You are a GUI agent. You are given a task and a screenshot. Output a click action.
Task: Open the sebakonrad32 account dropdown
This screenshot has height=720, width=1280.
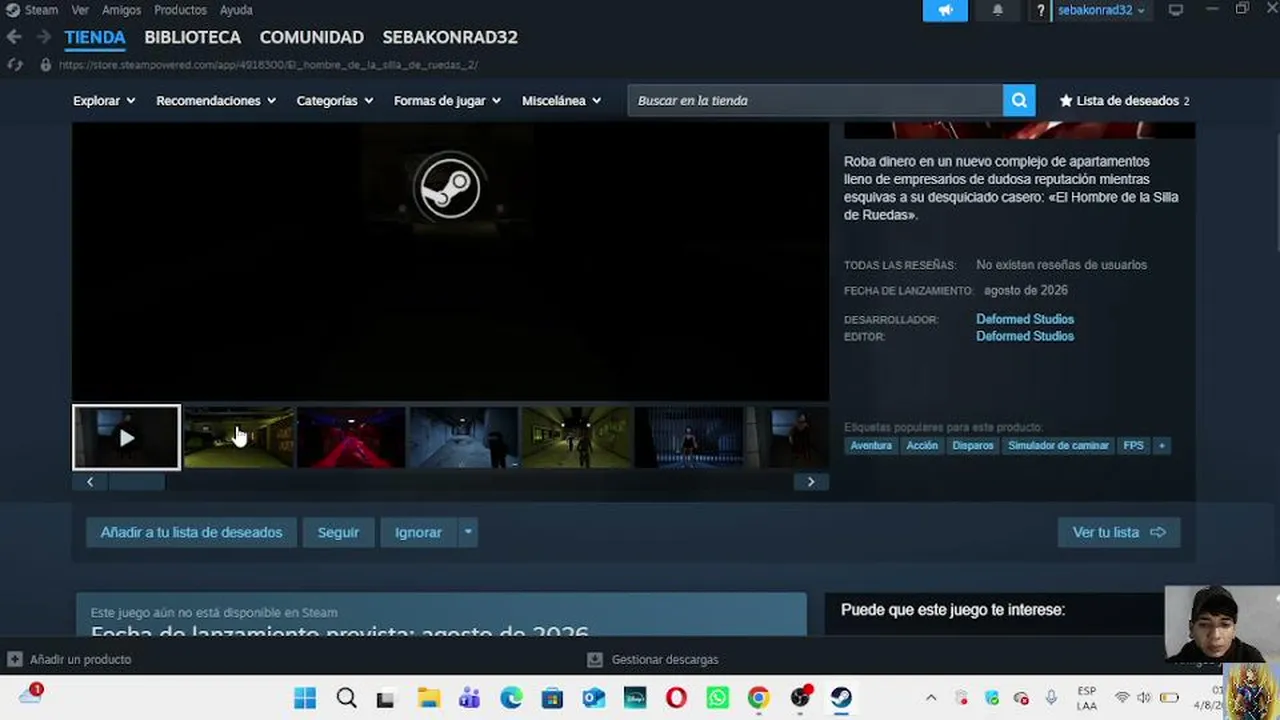click(x=1101, y=10)
